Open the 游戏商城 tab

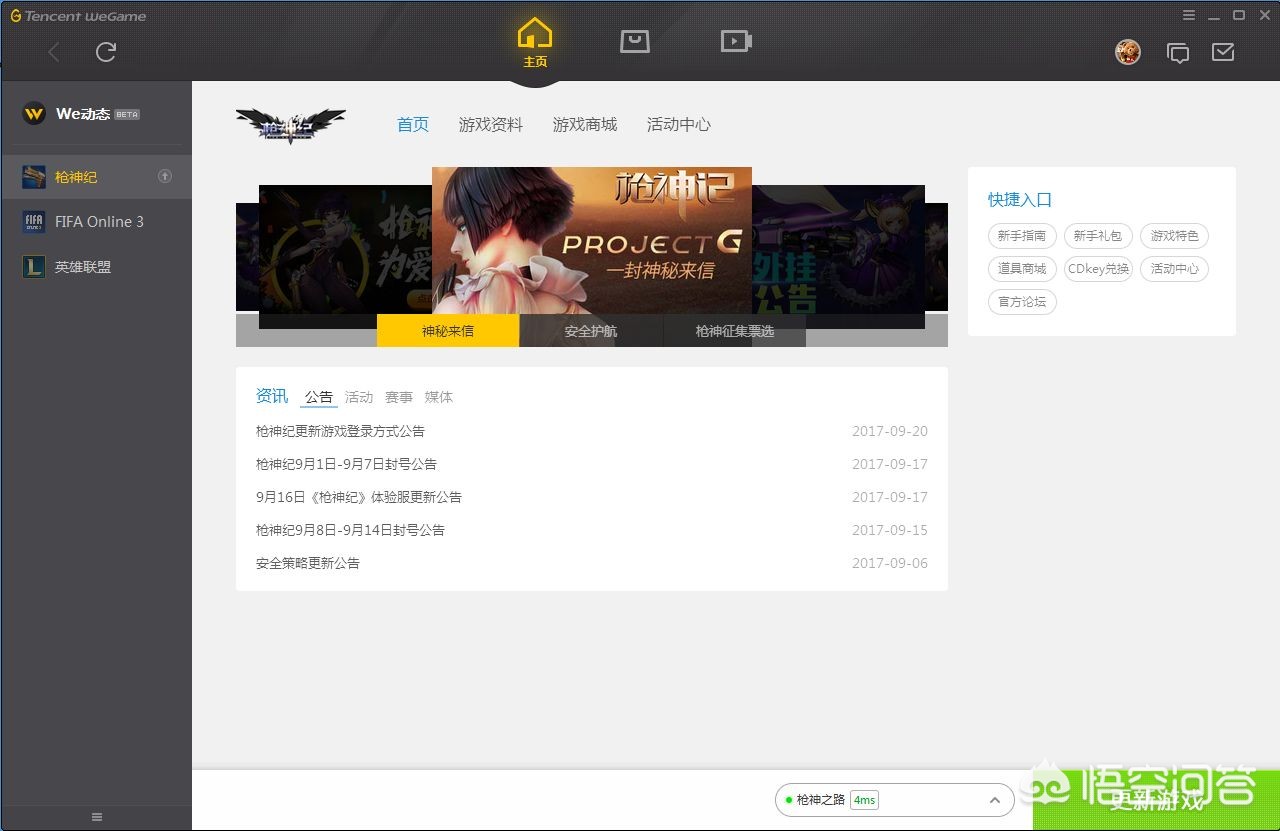(x=585, y=125)
